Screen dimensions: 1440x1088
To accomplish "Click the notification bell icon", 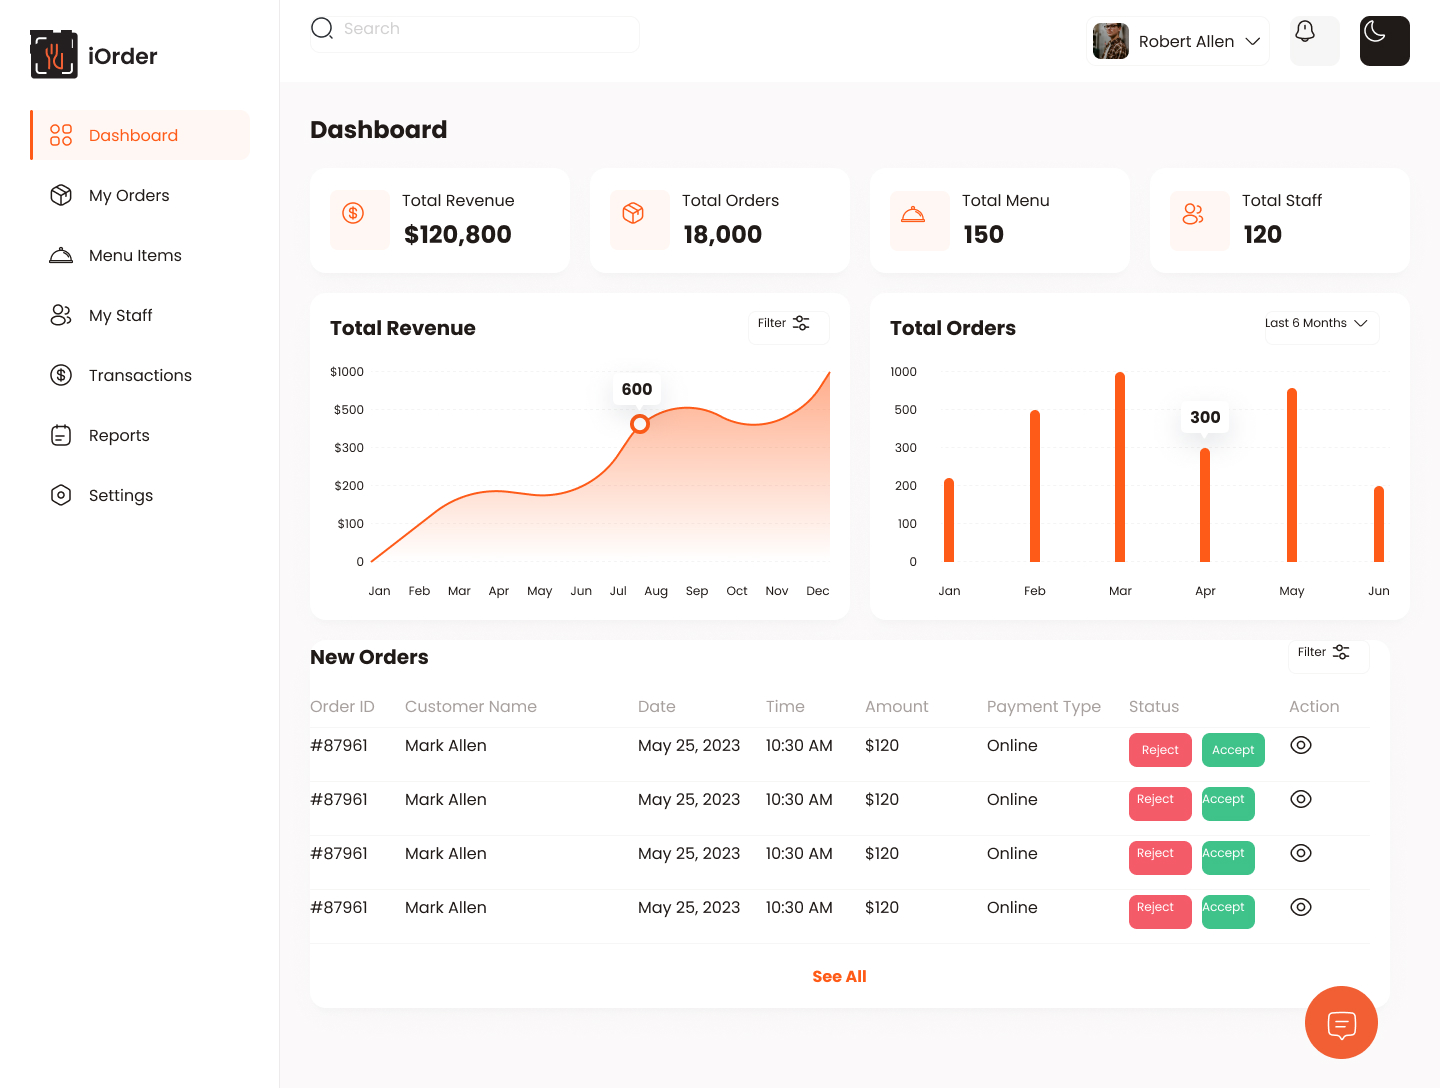I will (x=1305, y=32).
